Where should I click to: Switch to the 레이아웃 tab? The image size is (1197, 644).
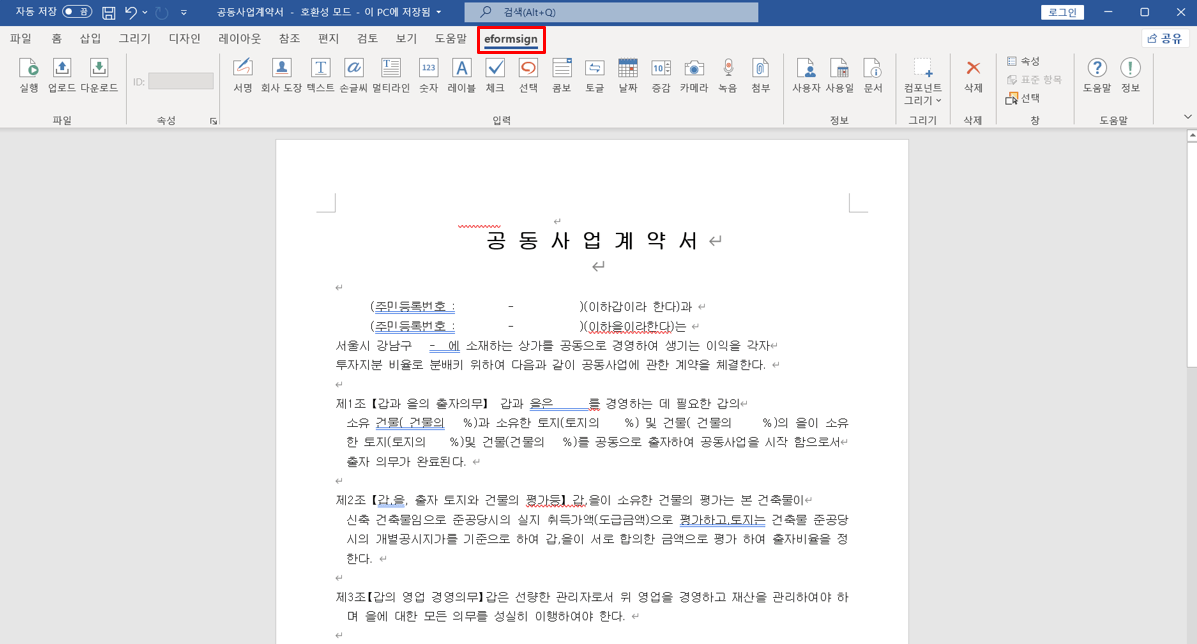pyautogui.click(x=239, y=39)
